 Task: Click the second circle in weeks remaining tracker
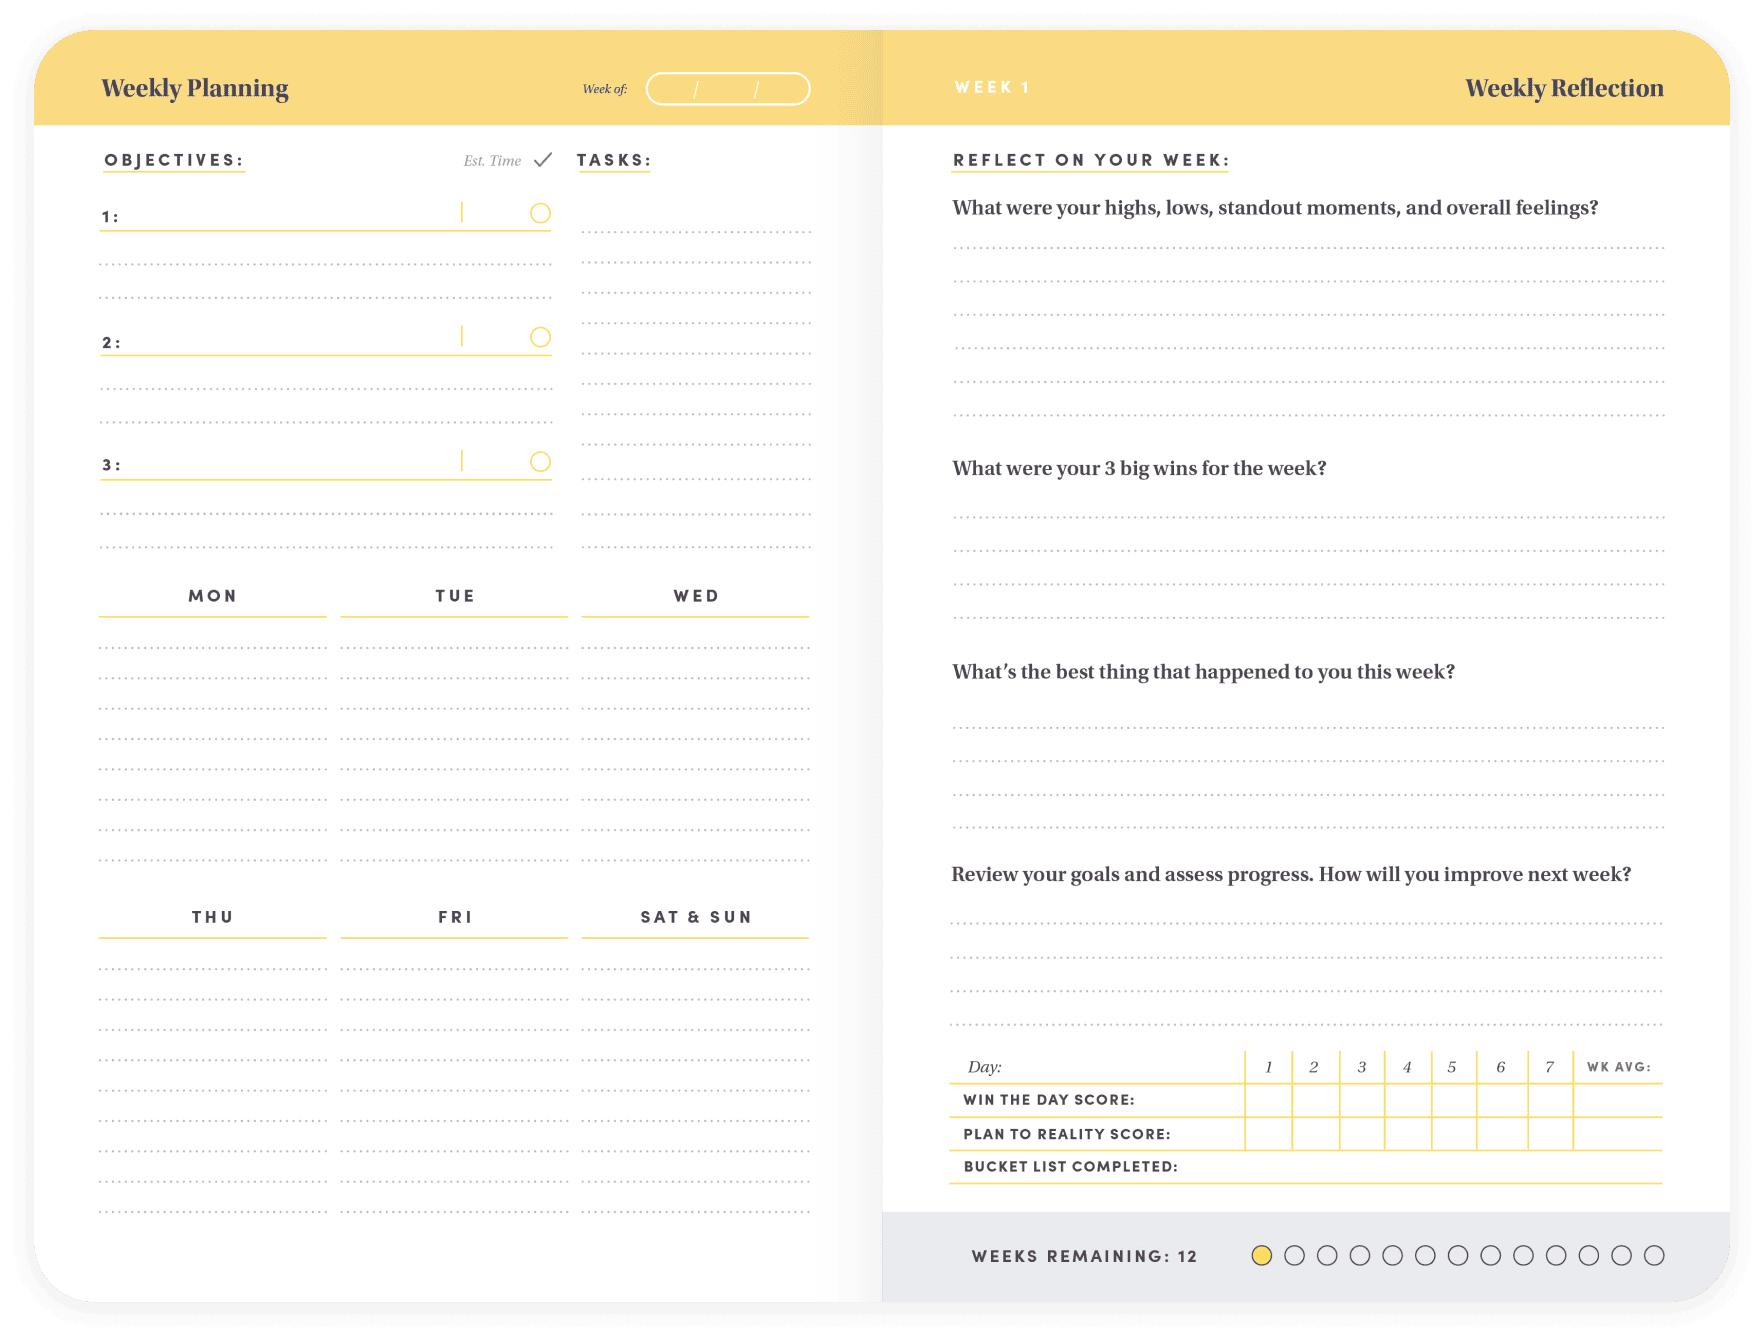(1294, 1255)
